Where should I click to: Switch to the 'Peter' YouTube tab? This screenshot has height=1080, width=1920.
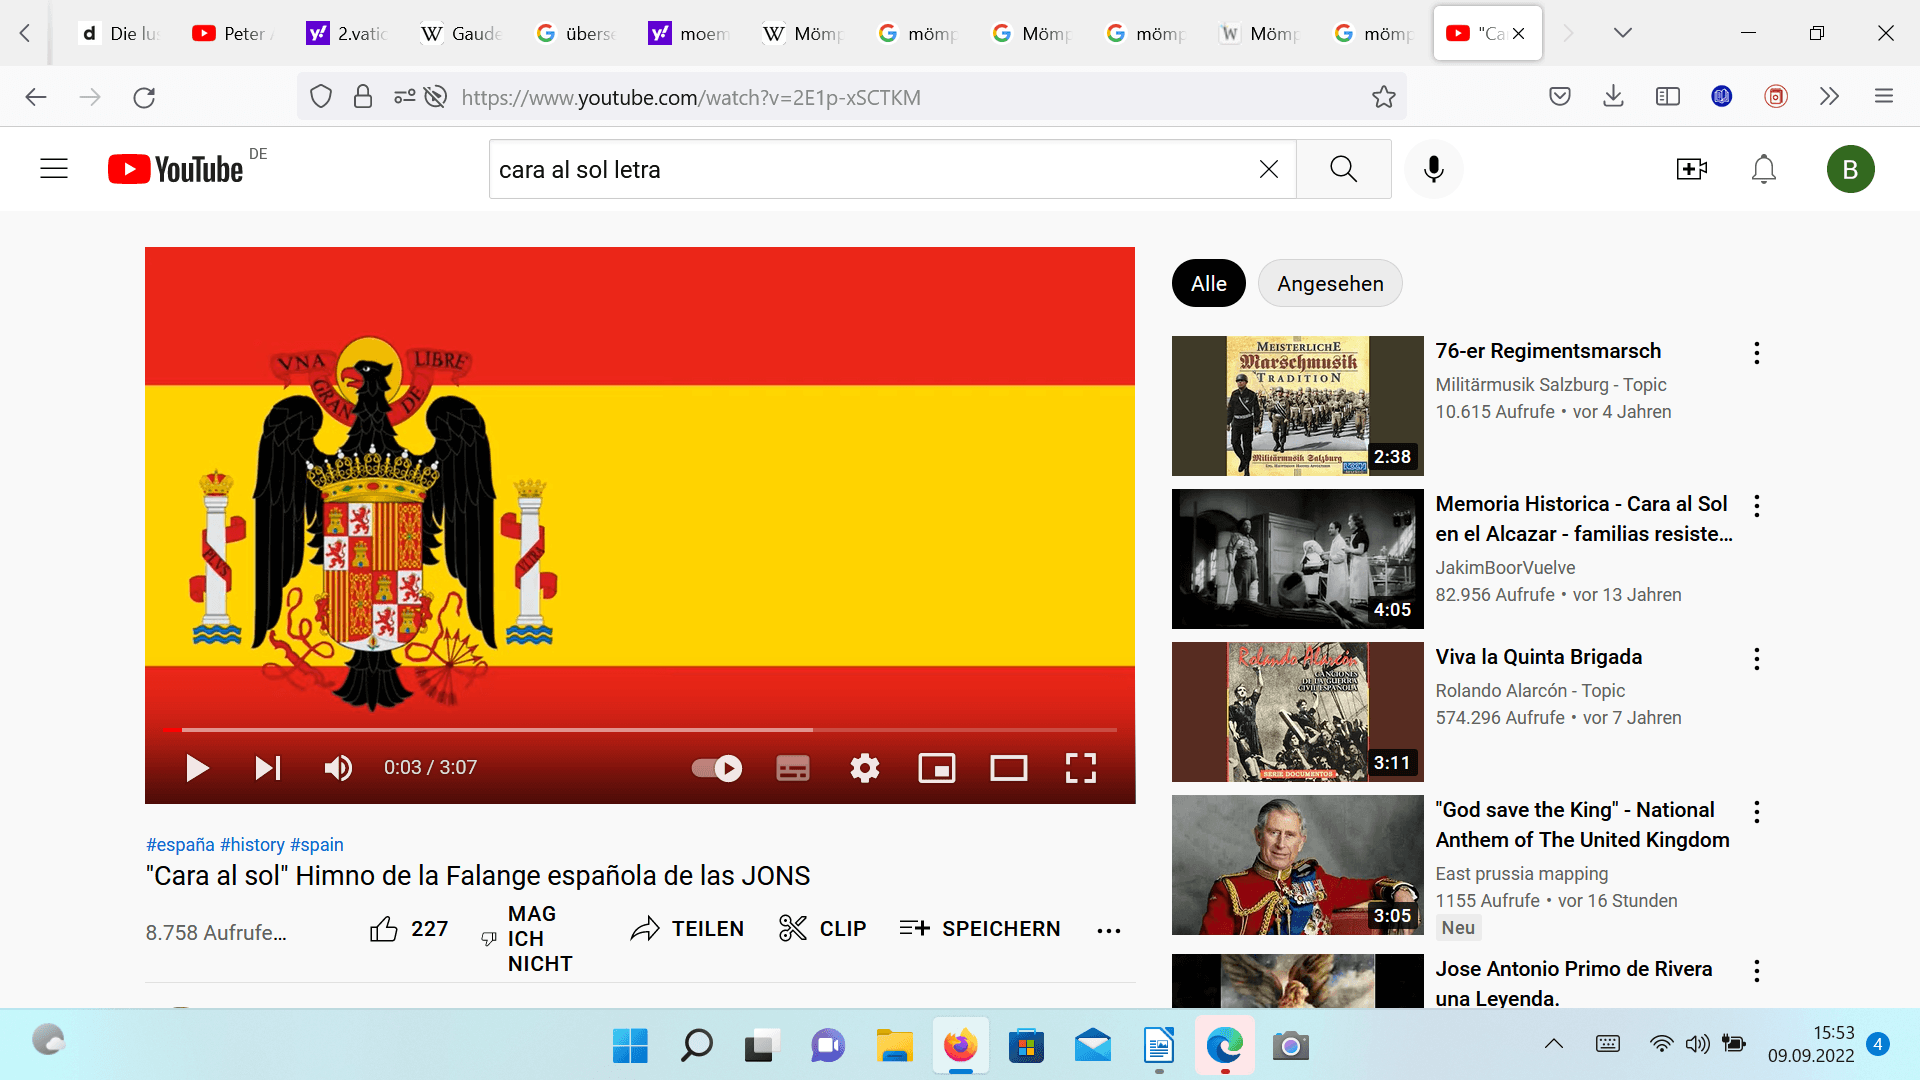point(234,33)
